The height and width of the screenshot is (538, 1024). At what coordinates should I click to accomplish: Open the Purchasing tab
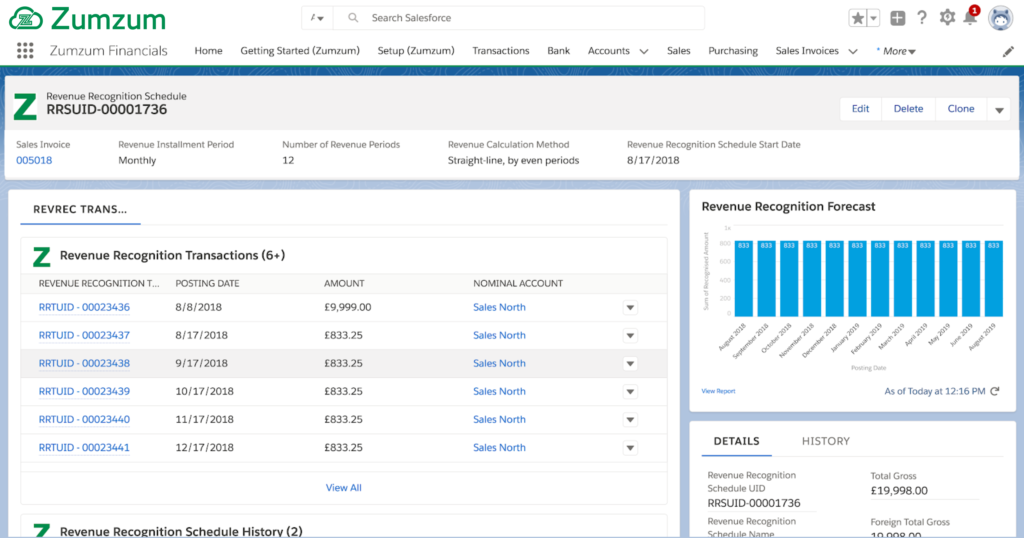pyautogui.click(x=733, y=51)
